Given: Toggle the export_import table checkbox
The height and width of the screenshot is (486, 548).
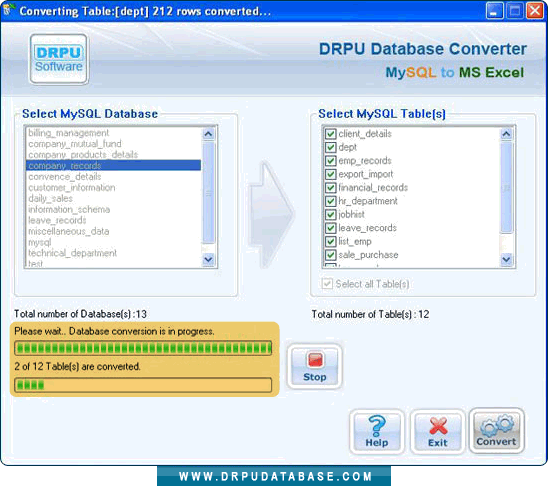Looking at the screenshot, I should (x=331, y=174).
